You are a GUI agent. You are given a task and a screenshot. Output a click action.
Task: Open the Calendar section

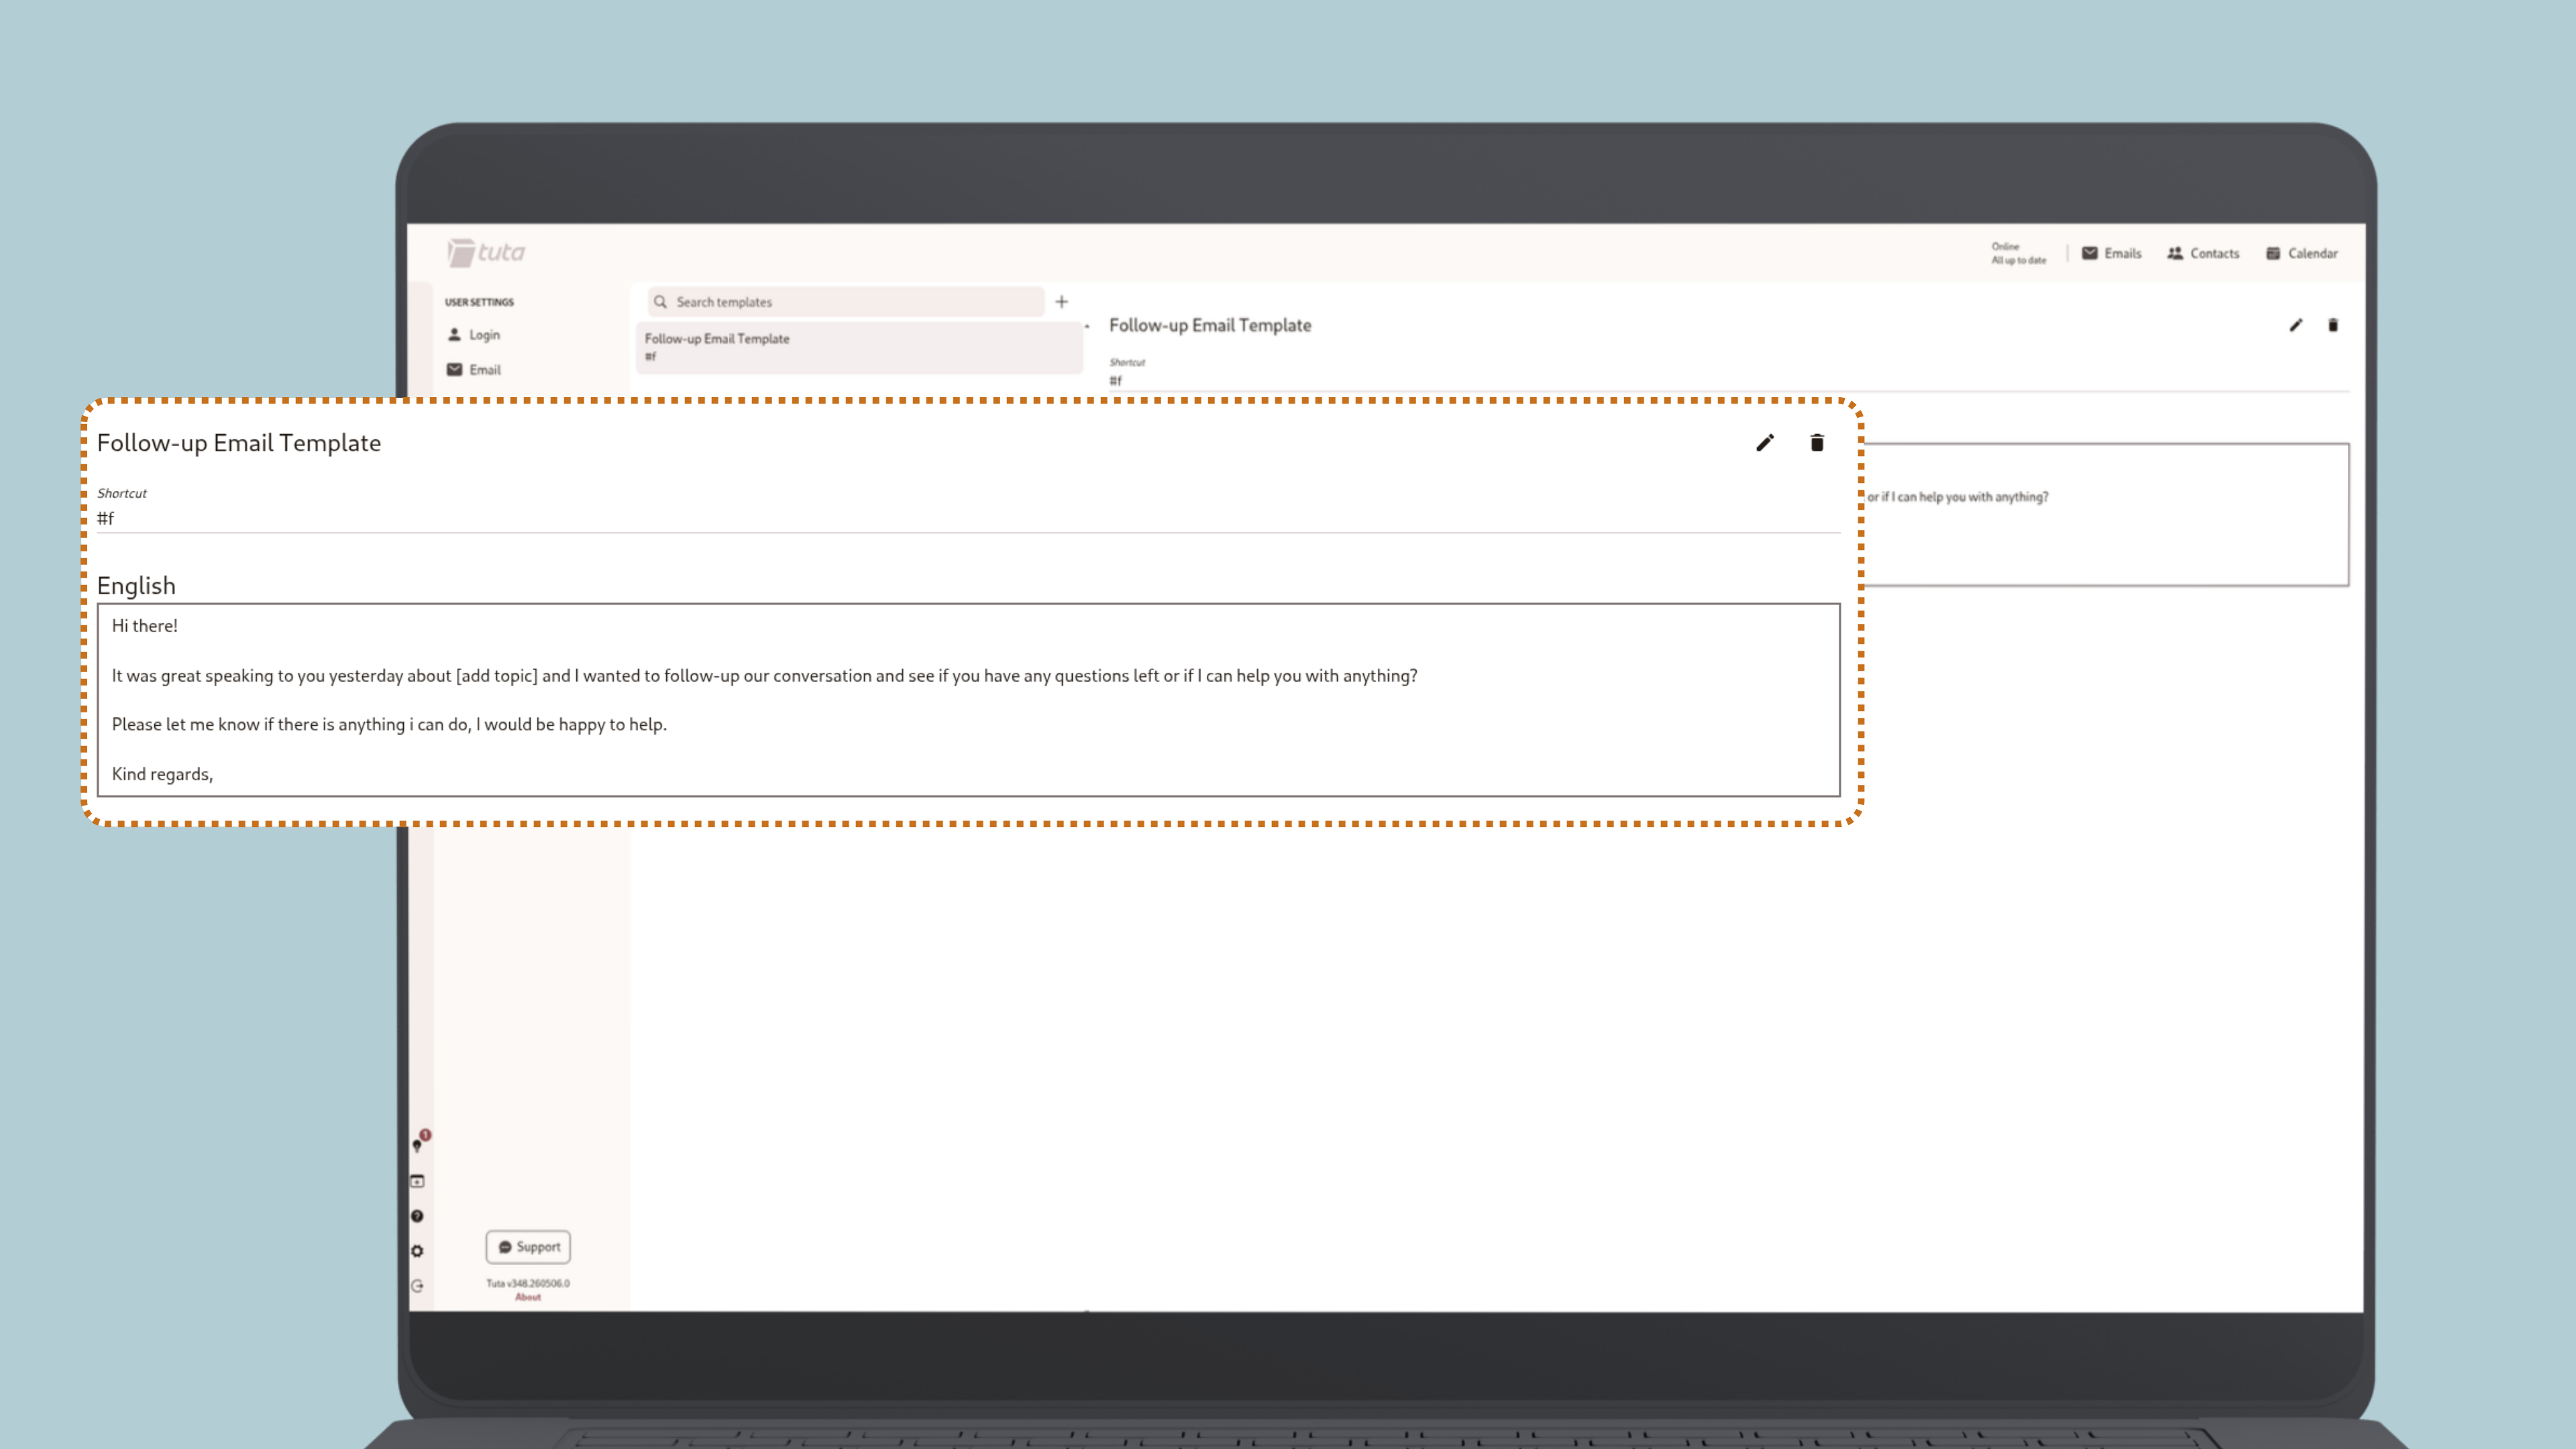[x=2301, y=253]
